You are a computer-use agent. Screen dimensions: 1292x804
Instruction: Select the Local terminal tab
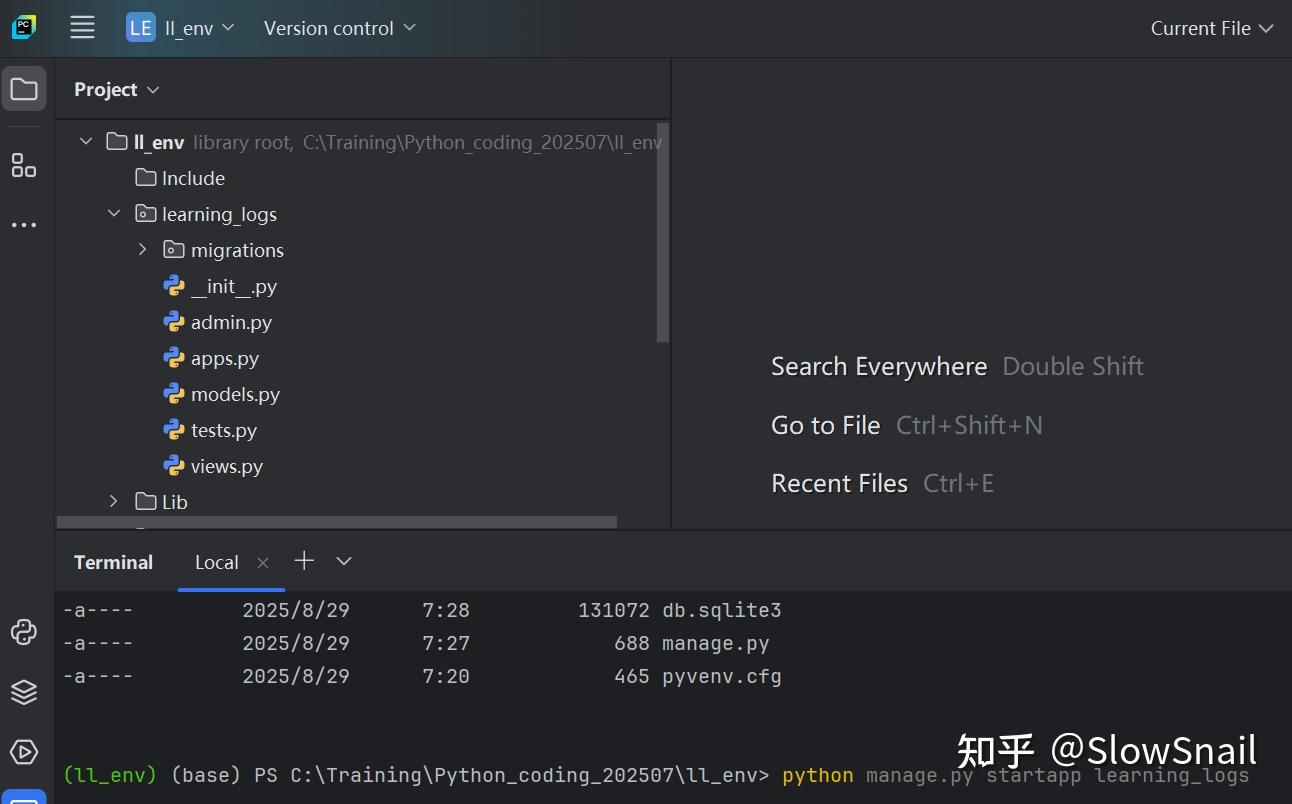coord(216,561)
